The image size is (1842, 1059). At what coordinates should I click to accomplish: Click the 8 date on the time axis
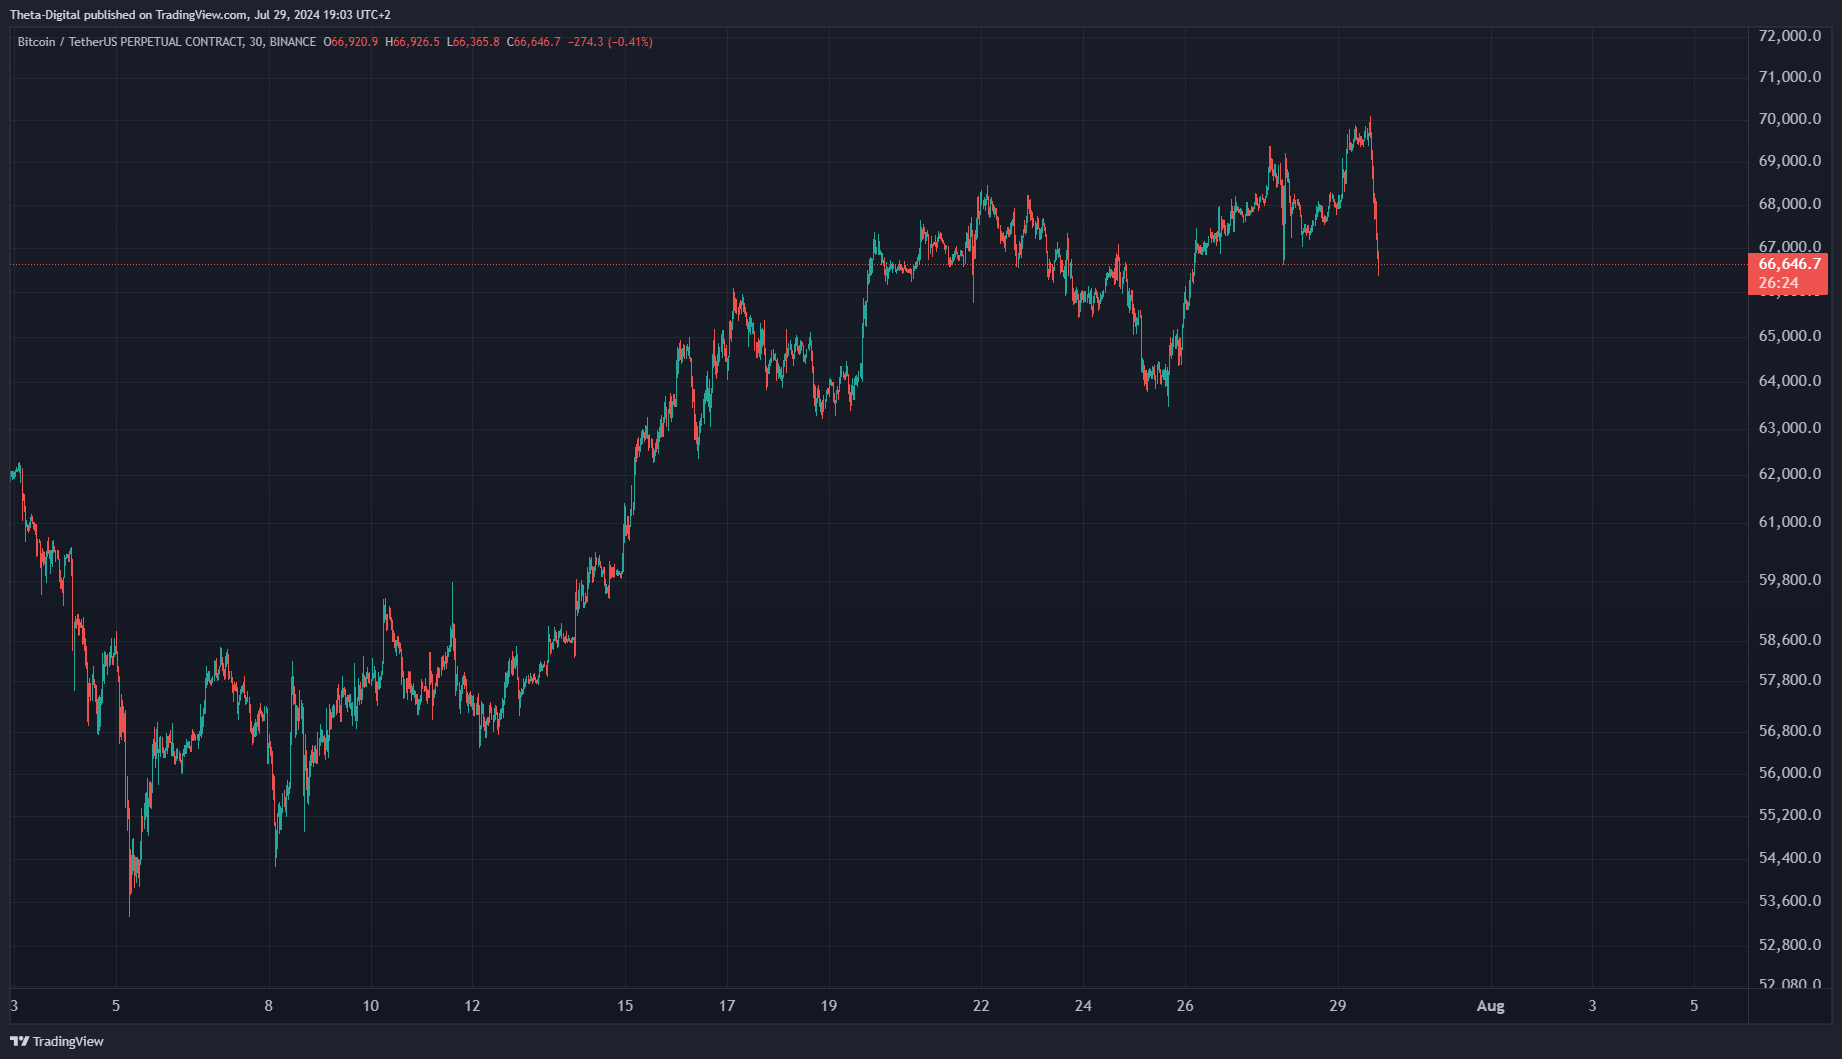[268, 1006]
